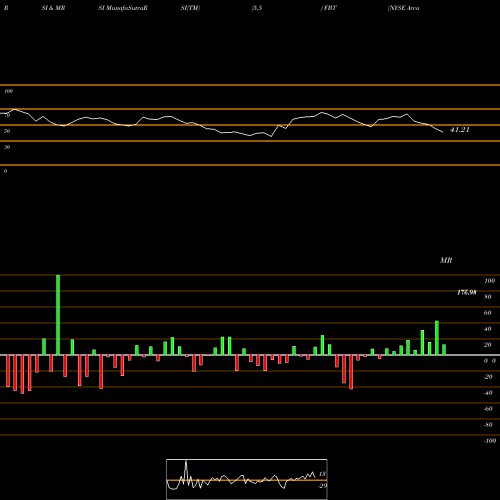Click the 'SI & MR' header text
Screen dimensions: 500x500
[53, 8]
